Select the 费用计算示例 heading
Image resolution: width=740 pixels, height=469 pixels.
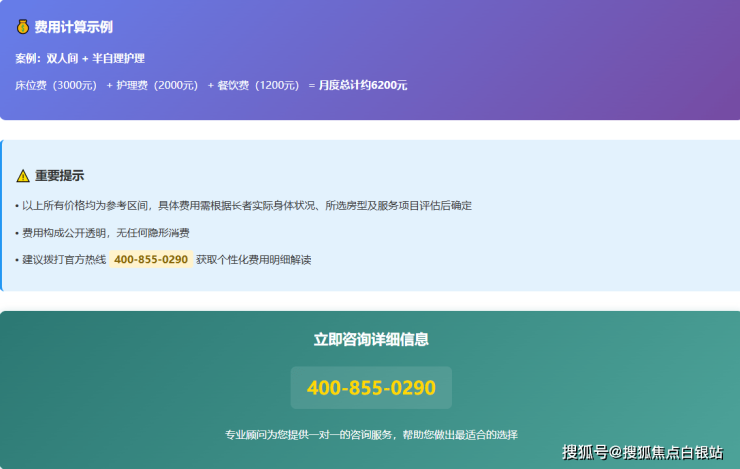[x=73, y=27]
